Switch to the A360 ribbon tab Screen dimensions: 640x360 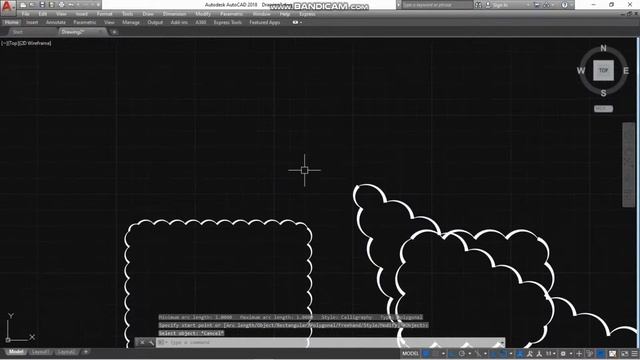pyautogui.click(x=201, y=22)
